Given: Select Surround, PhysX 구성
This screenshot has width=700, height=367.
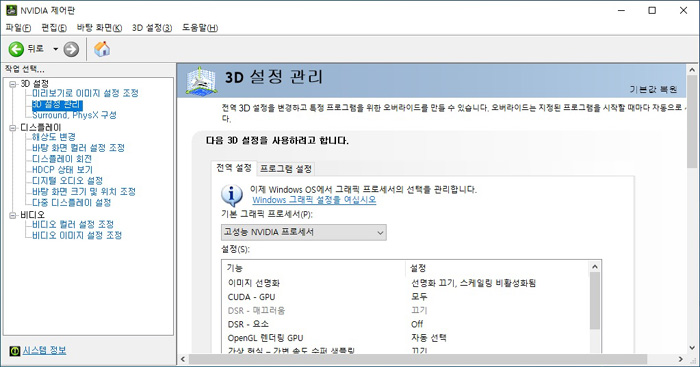Looking at the screenshot, I should (x=74, y=115).
